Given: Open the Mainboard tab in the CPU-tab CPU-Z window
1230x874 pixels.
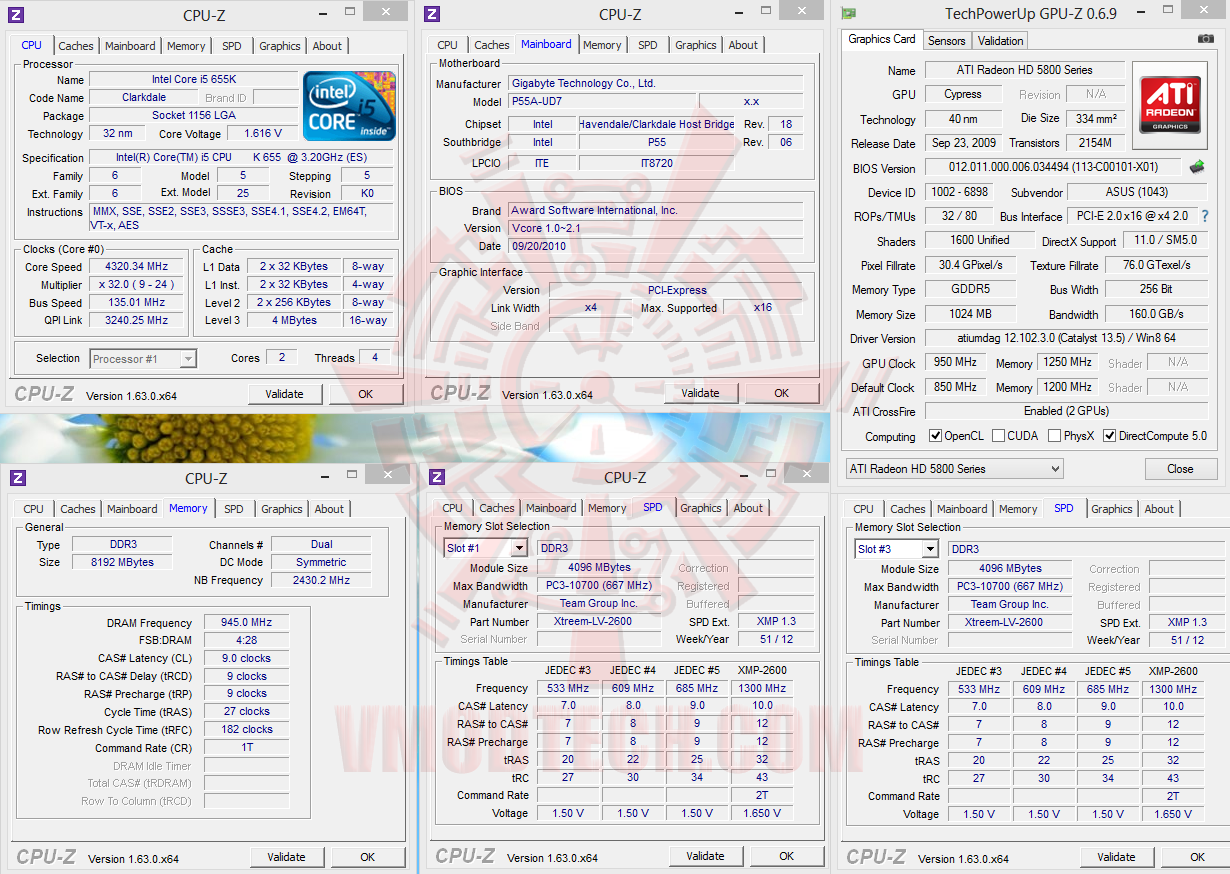Looking at the screenshot, I should click(130, 46).
